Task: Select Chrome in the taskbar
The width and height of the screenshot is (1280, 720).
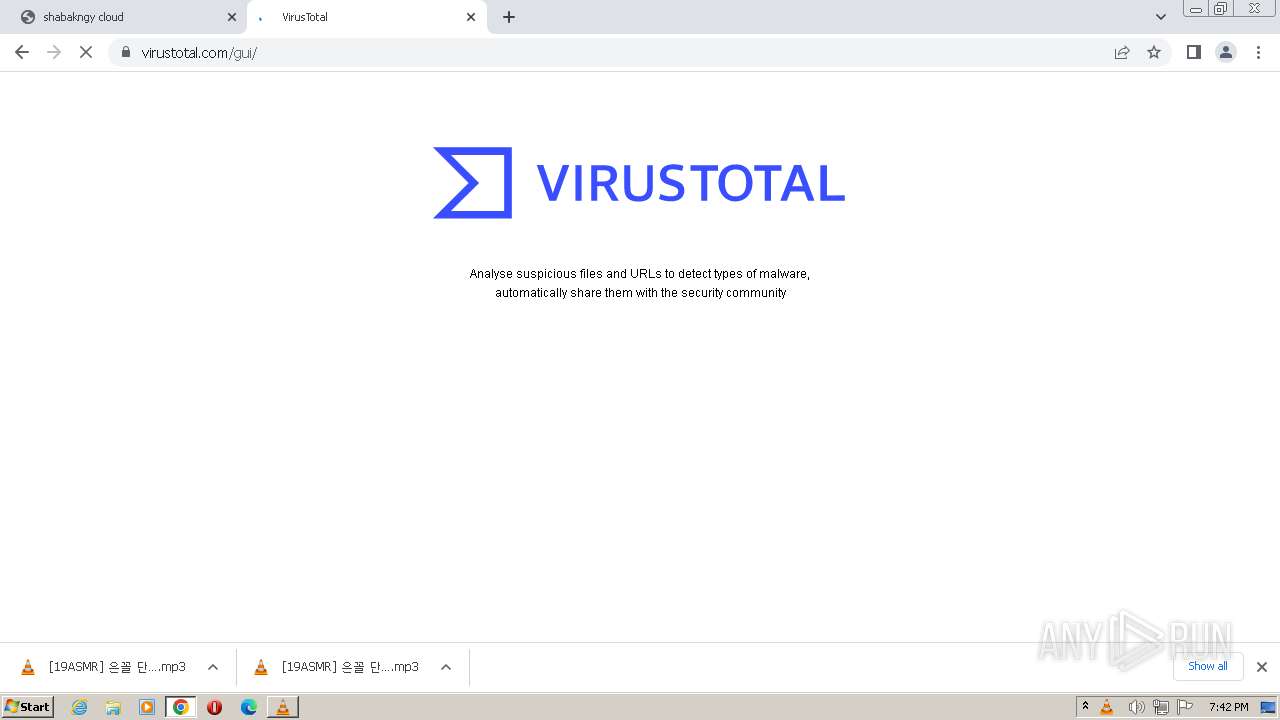Action: tap(181, 707)
